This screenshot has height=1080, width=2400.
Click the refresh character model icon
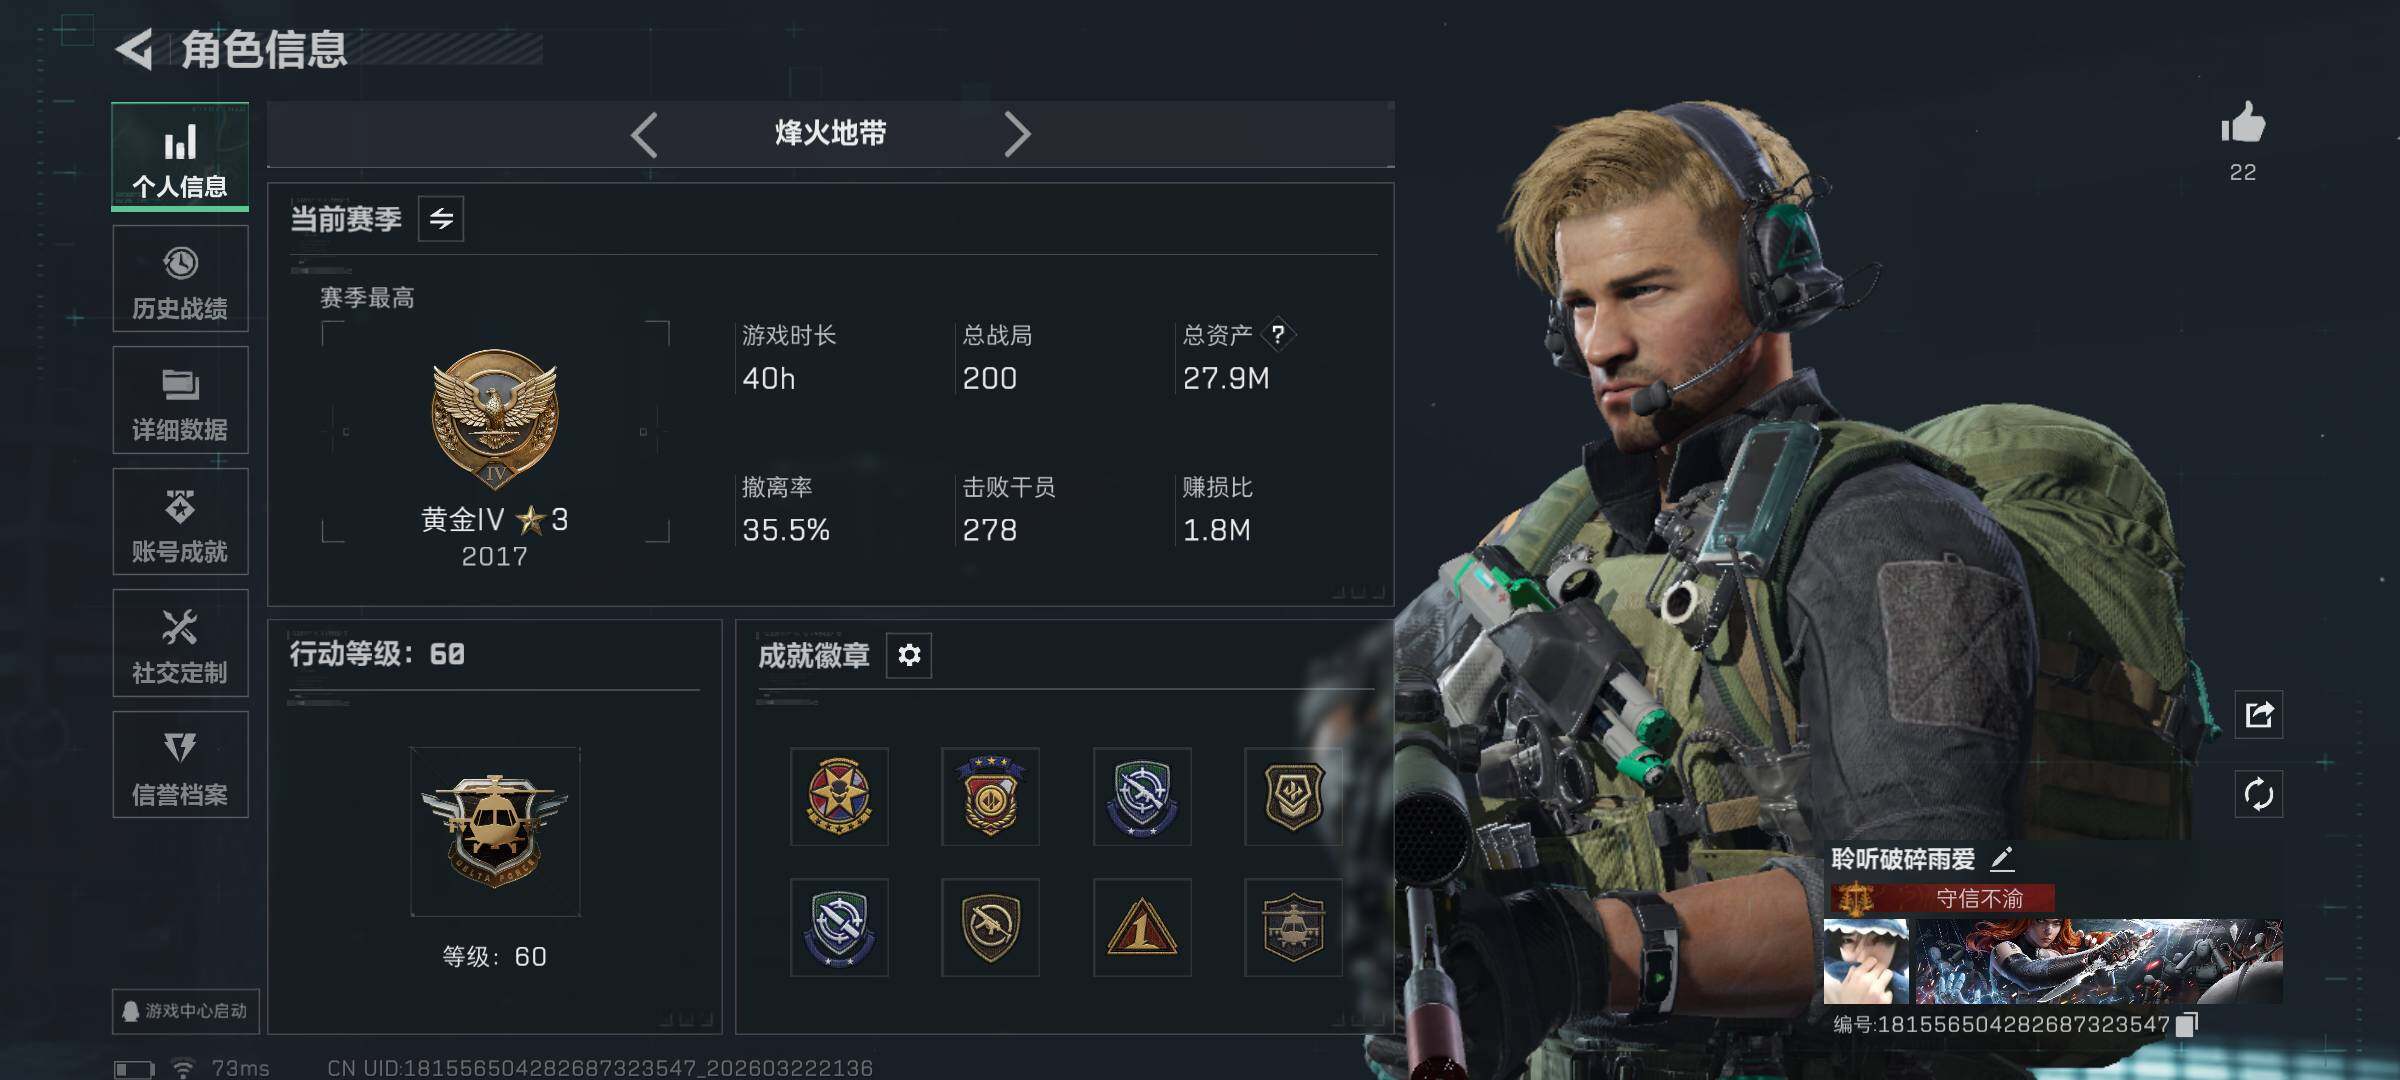(x=2258, y=795)
